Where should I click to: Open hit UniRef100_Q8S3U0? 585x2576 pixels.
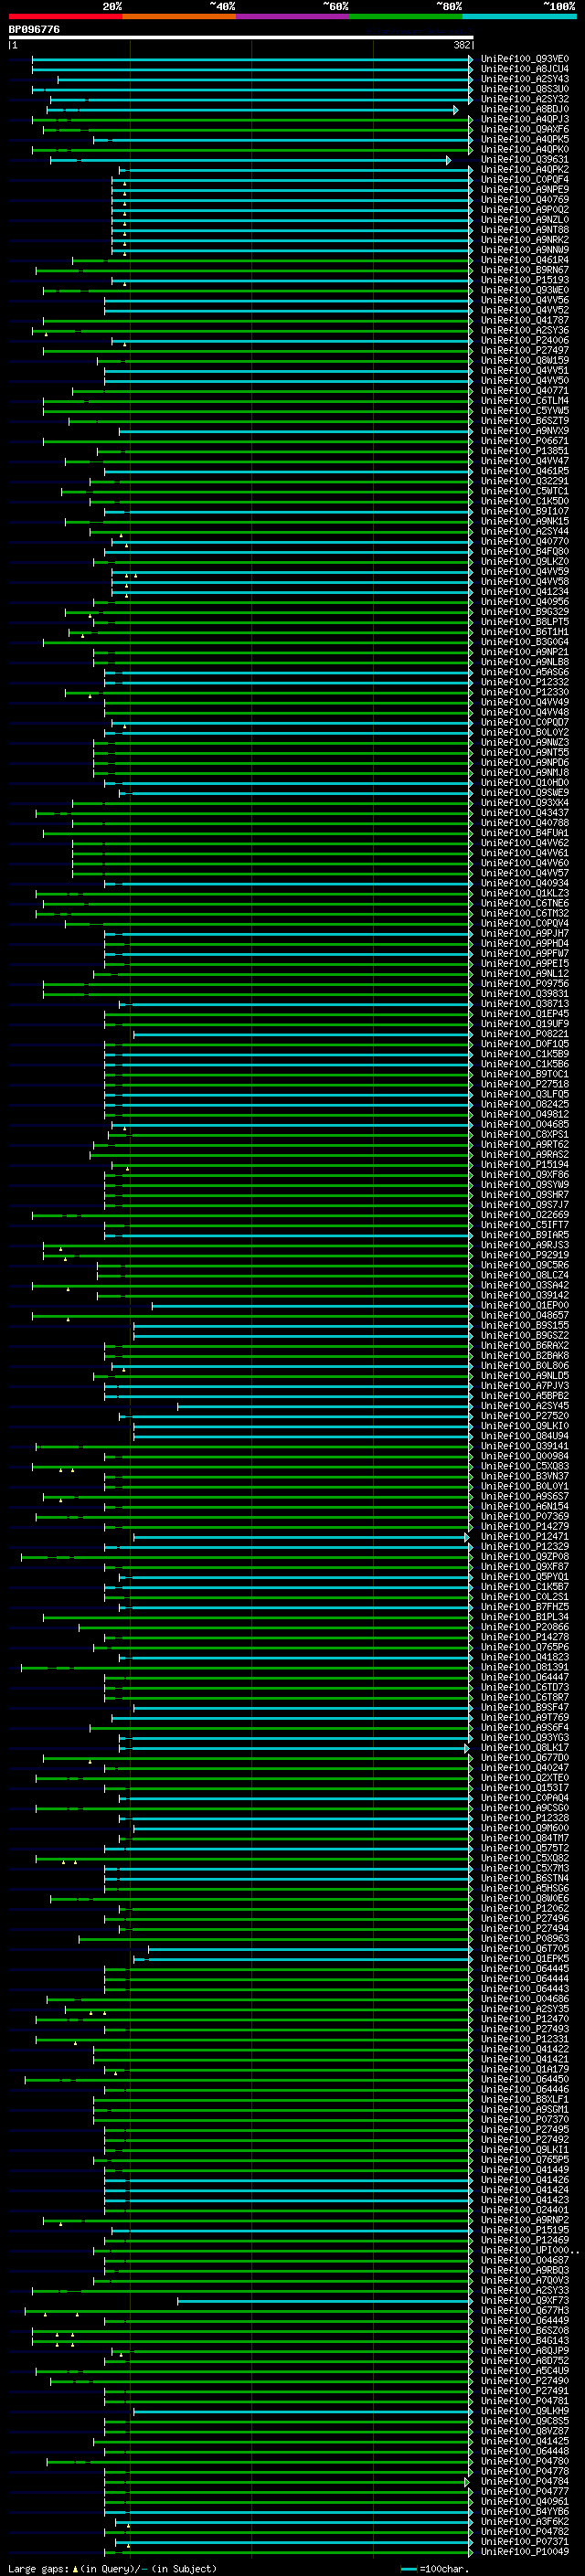coord(525,89)
